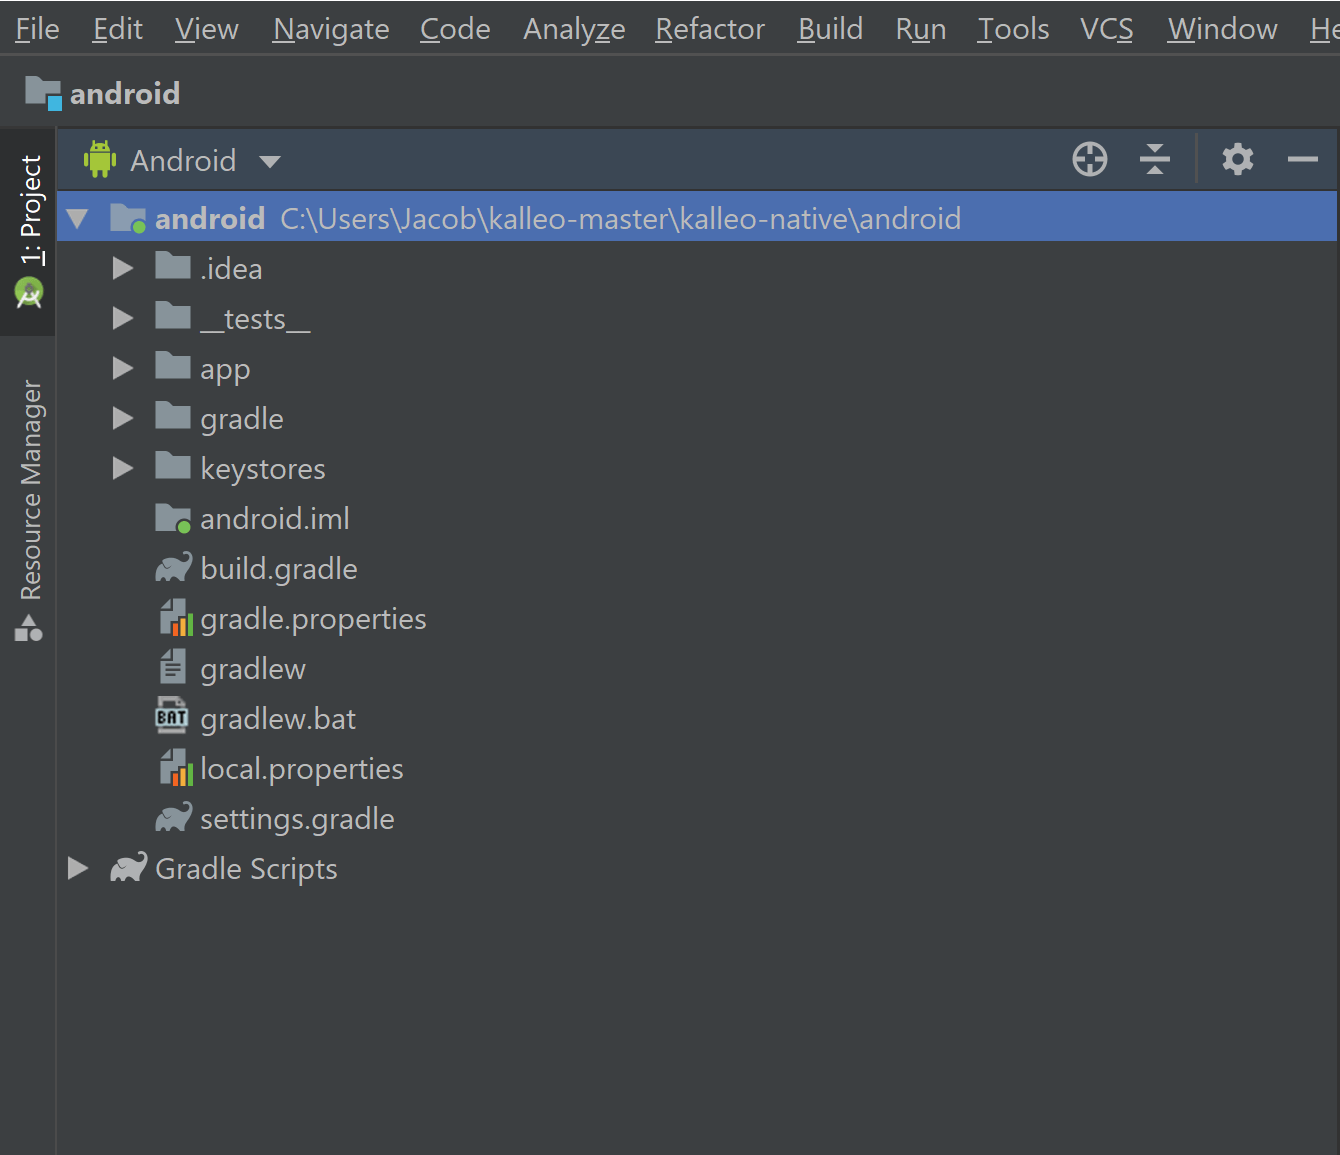Click the Locate/Select Opened File target icon
Viewport: 1340px width, 1155px height.
click(x=1090, y=159)
